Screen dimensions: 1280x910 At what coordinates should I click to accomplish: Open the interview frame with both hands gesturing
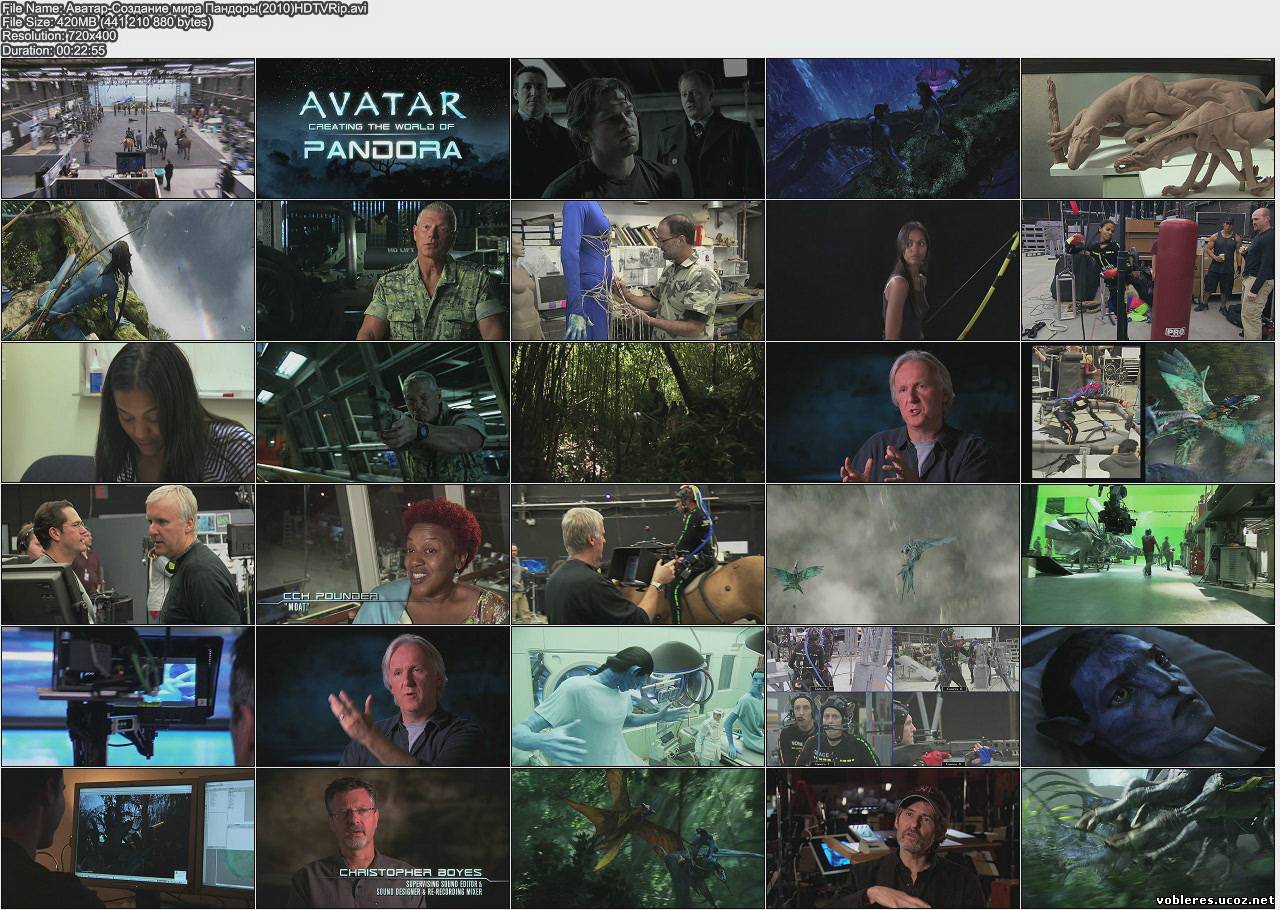(x=893, y=412)
